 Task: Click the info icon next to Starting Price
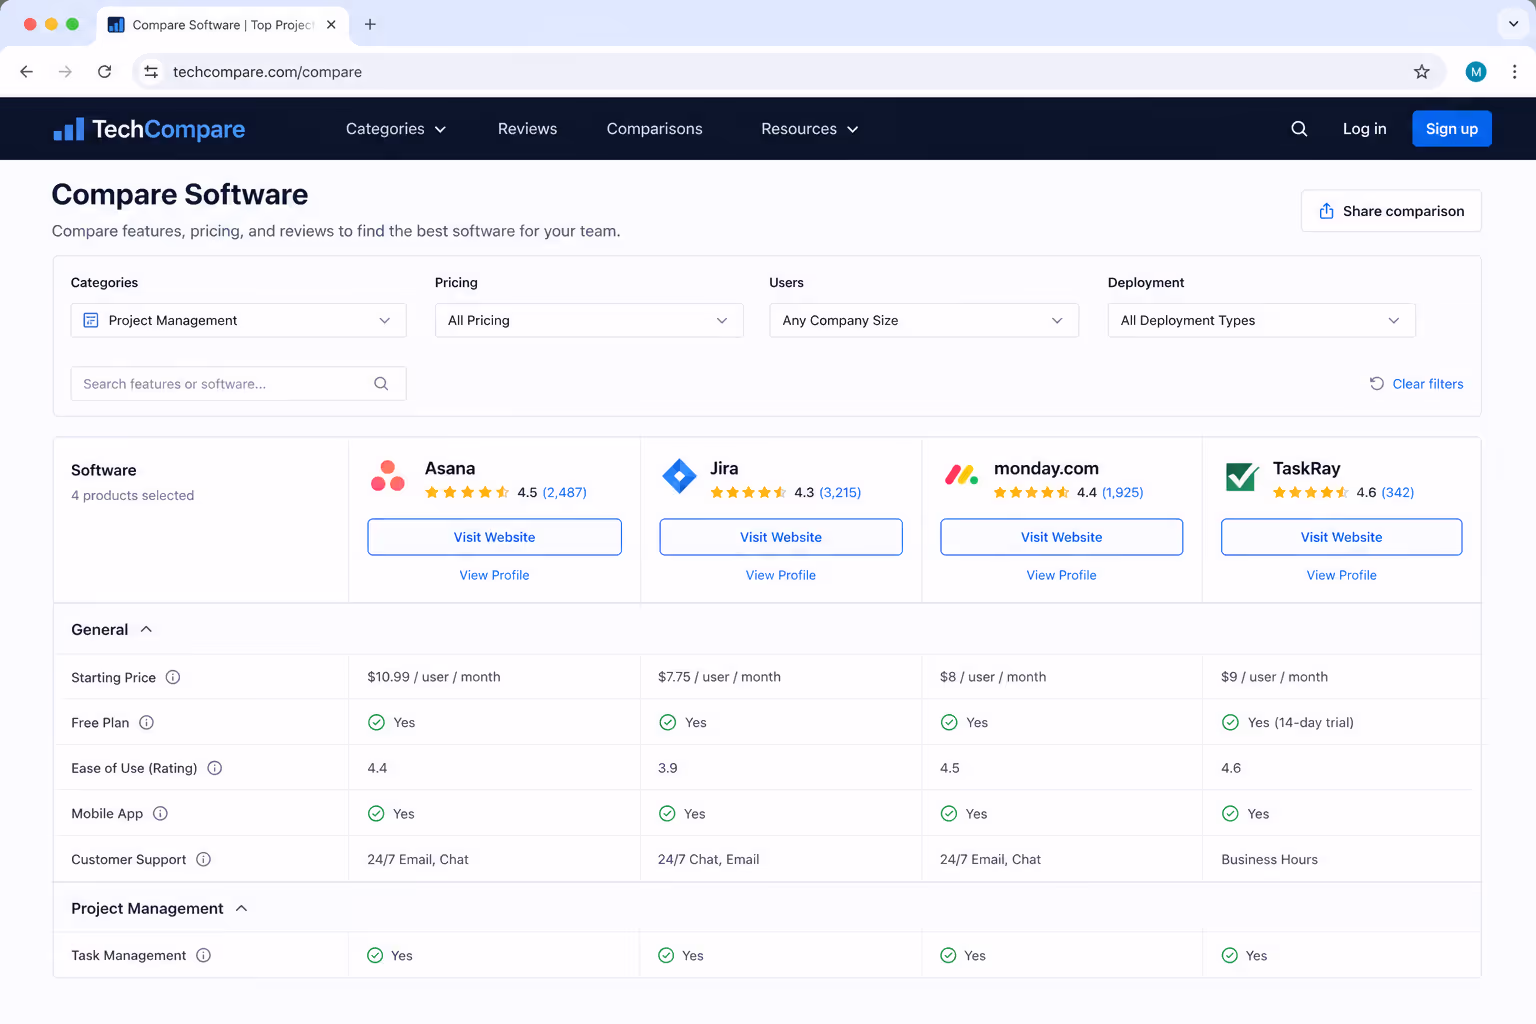tap(173, 677)
